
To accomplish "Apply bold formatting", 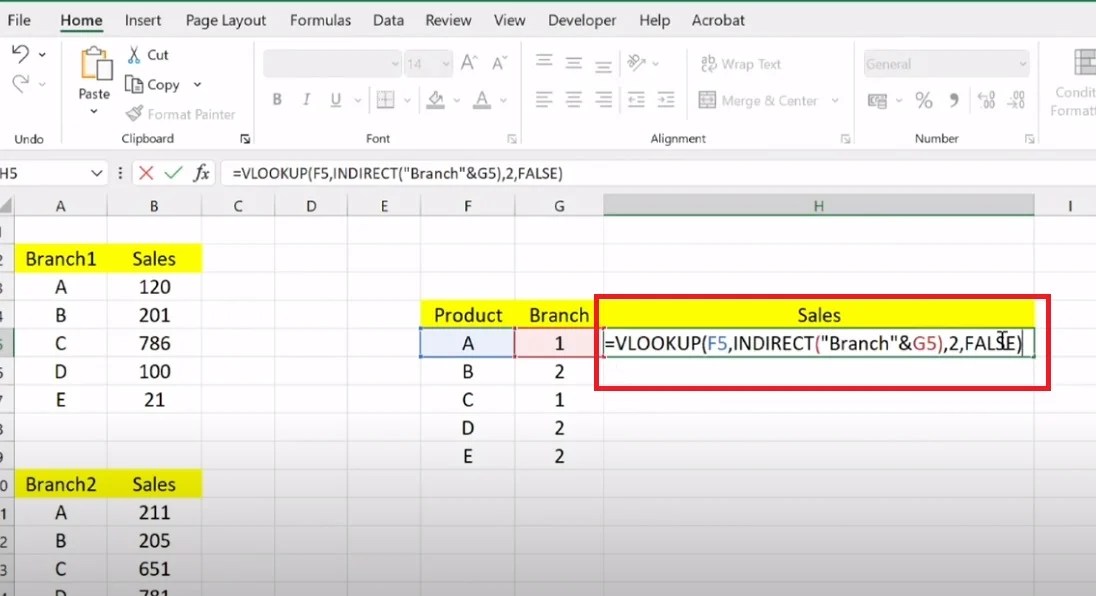I will [x=277, y=99].
